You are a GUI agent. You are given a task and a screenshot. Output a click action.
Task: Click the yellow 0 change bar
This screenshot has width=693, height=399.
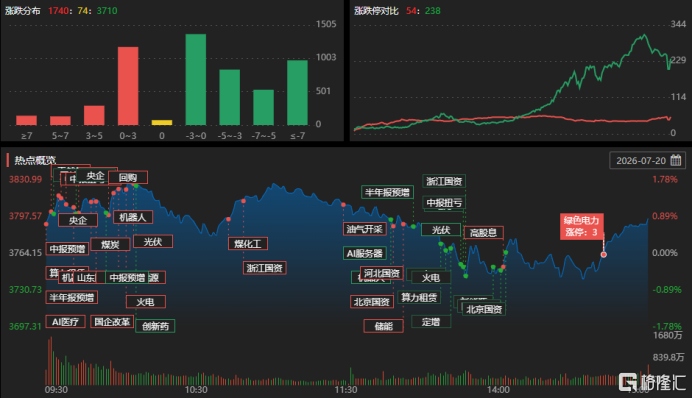[x=162, y=122]
